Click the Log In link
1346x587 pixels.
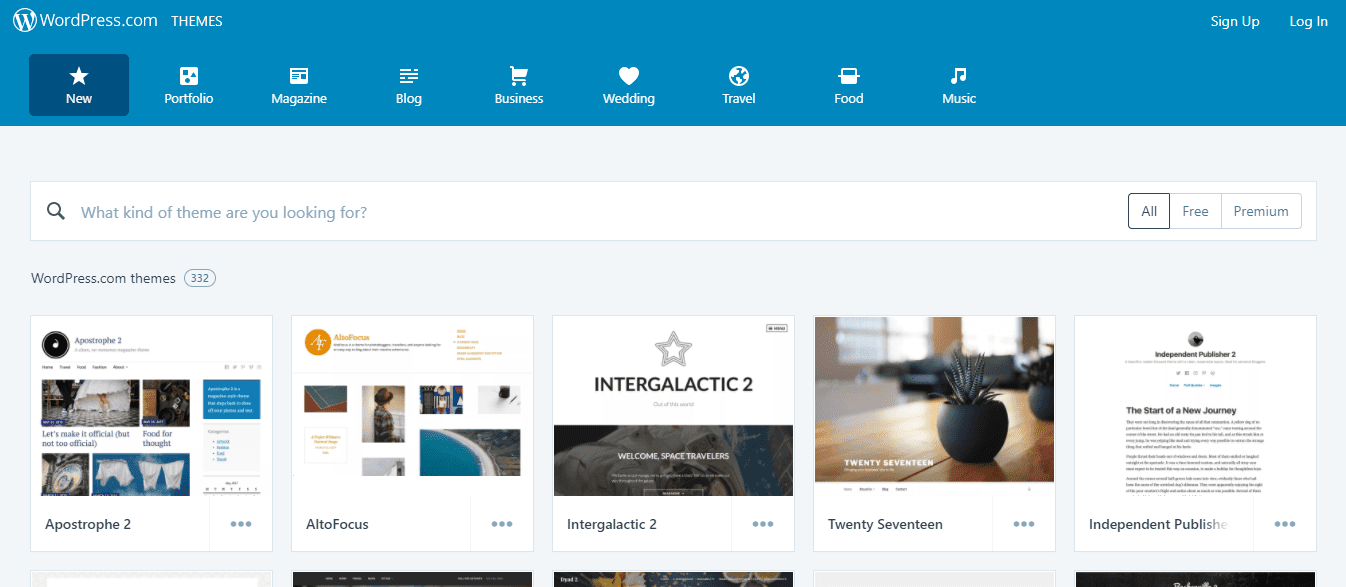[x=1308, y=21]
